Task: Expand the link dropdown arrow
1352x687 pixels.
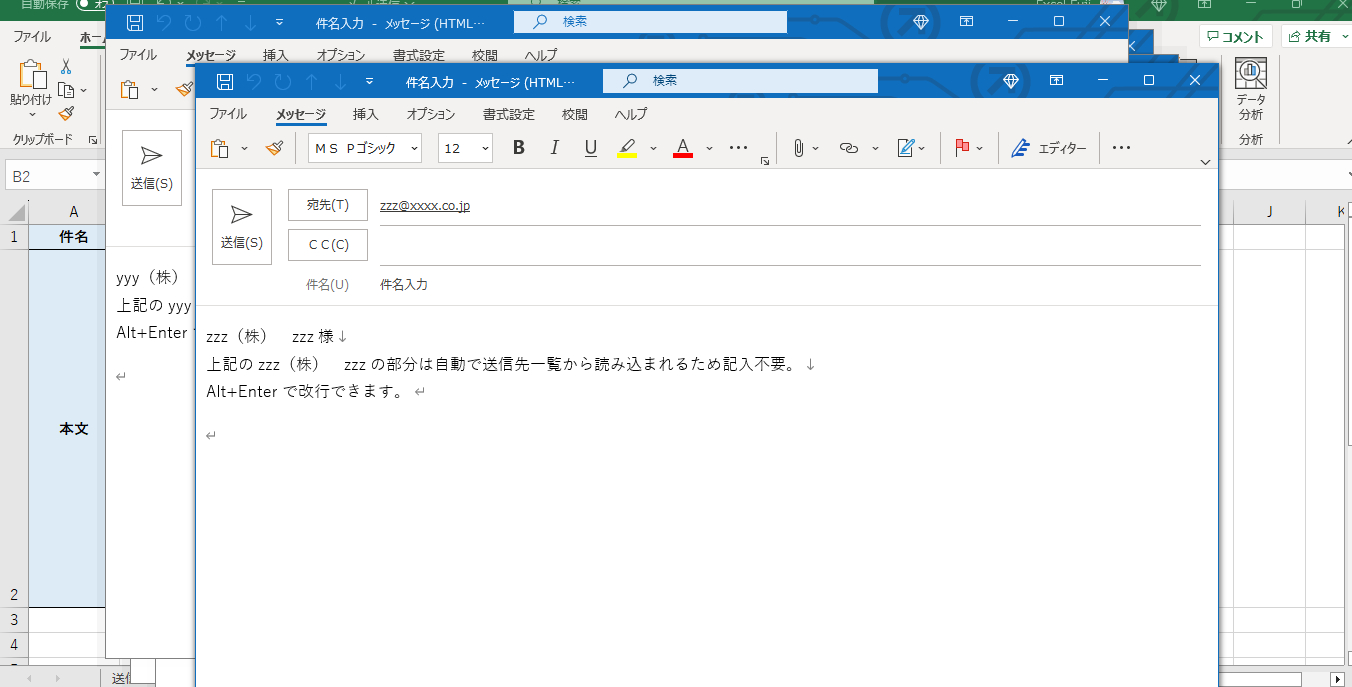Action: (875, 149)
